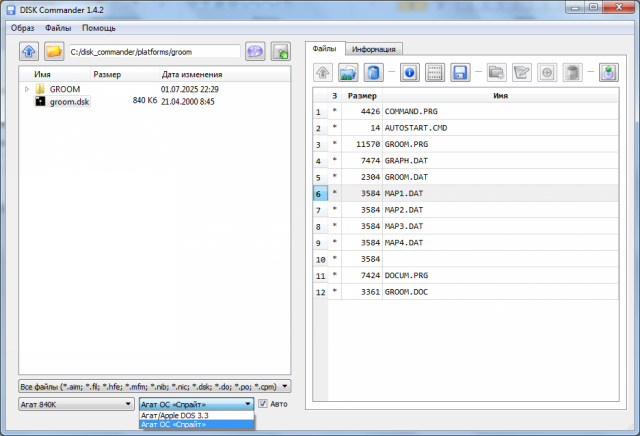Click the hex dump grid icon
This screenshot has width=640, height=436.
435,73
